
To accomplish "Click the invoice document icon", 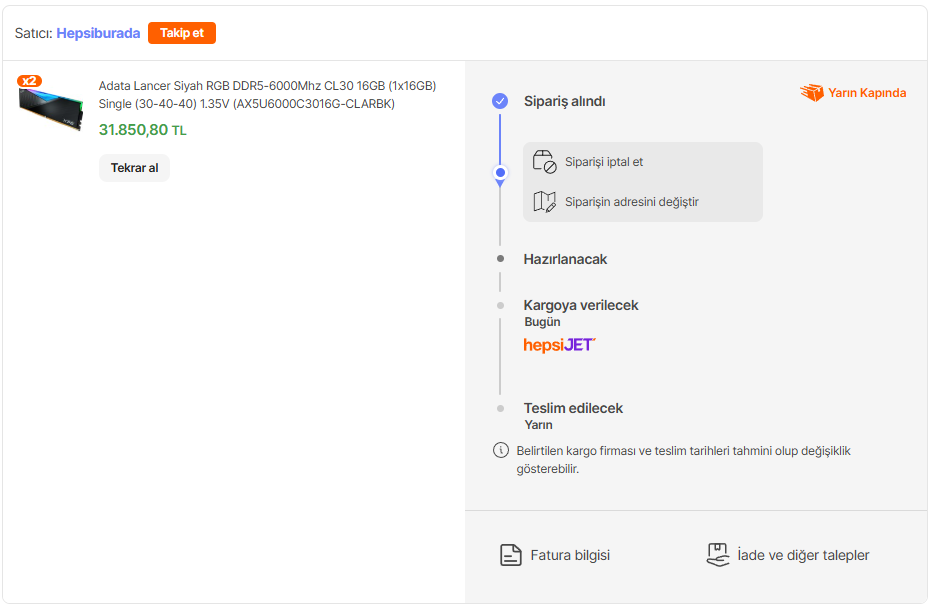I will click(510, 555).
